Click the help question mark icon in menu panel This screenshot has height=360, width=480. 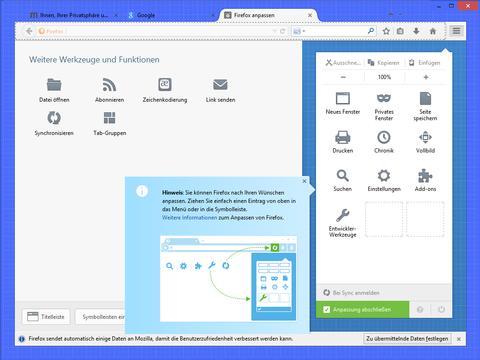420,309
